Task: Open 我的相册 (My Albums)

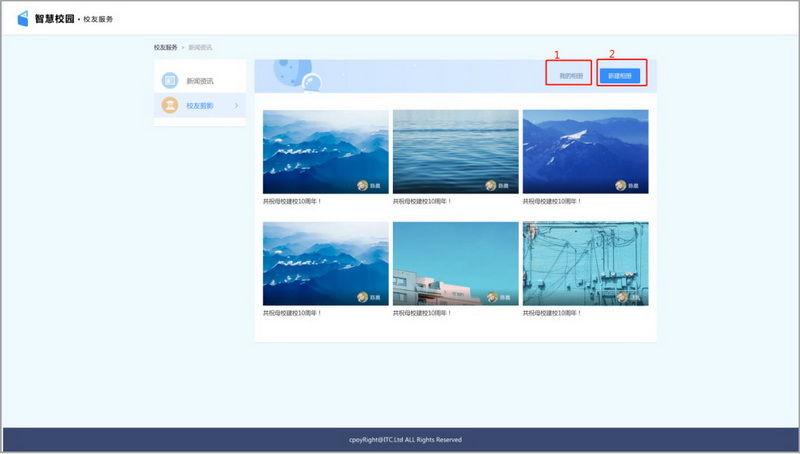Action: (x=571, y=76)
